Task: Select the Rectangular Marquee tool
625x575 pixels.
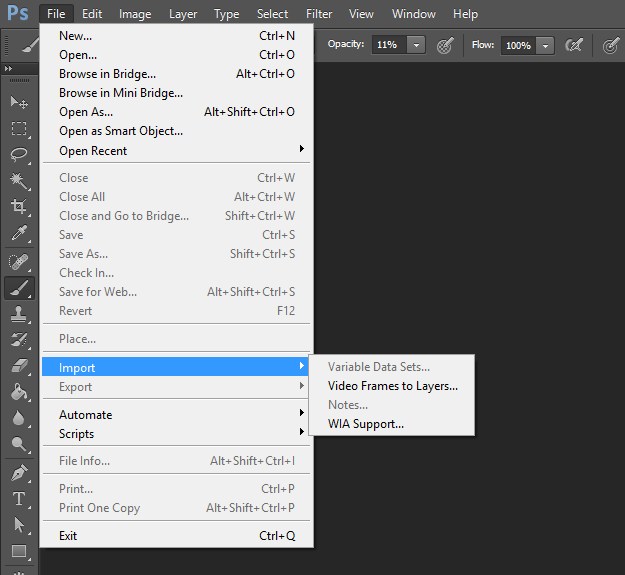Action: point(19,129)
